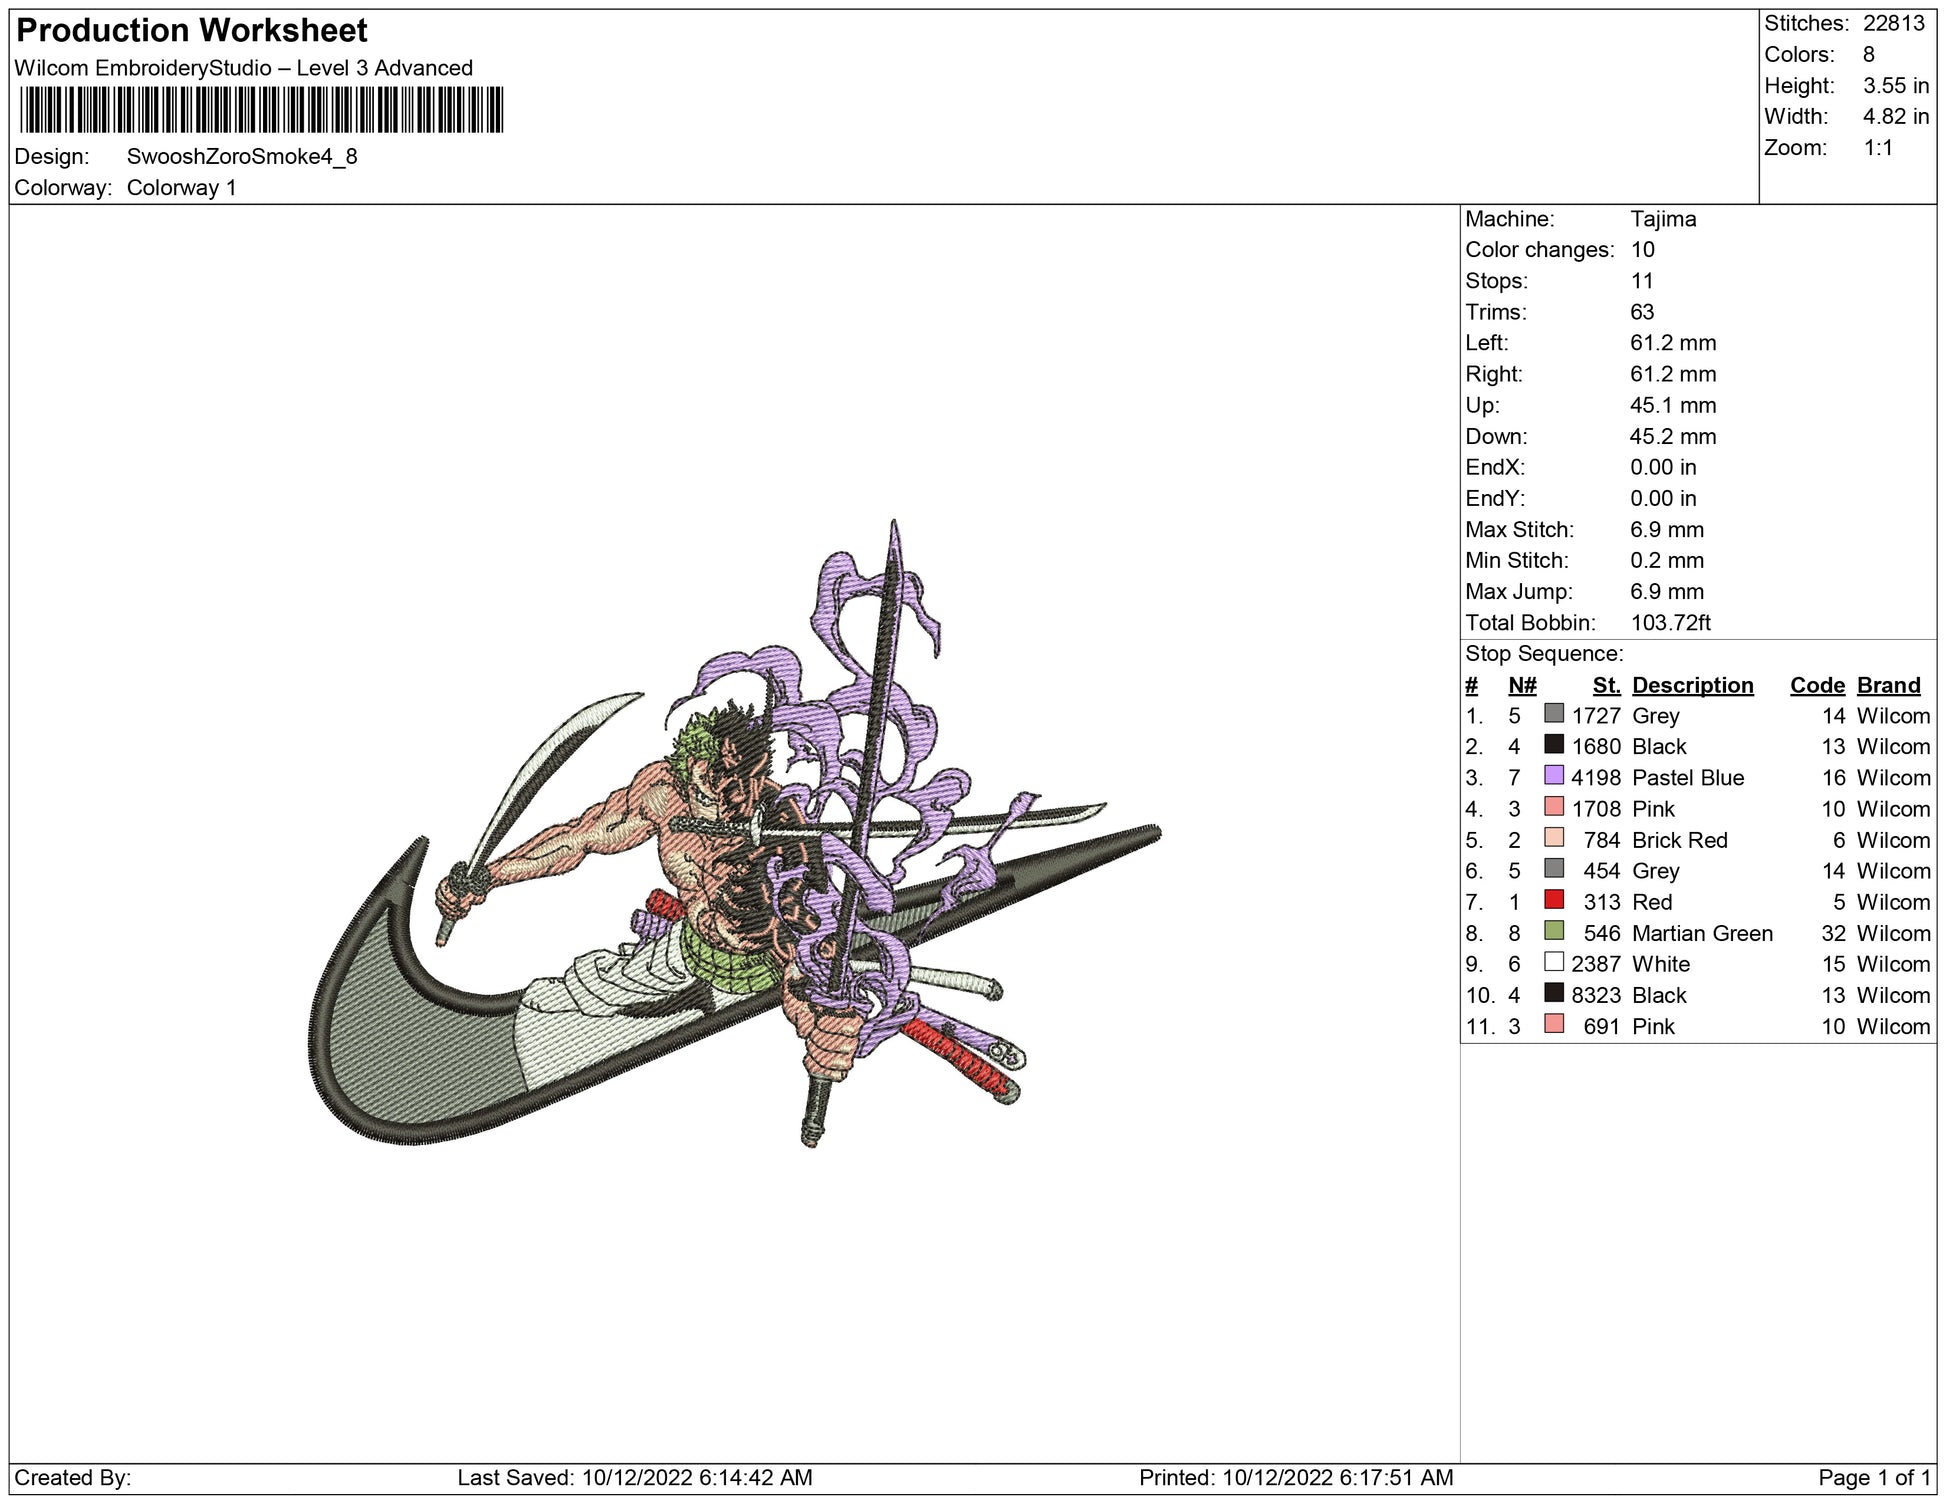Click the Stitches count 22813
This screenshot has width=1946, height=1497.
[1893, 24]
